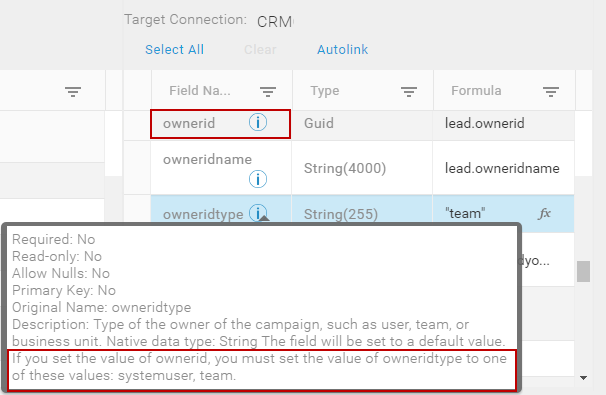Open the fx formula editor for "team"
The image size is (606, 395).
[x=544, y=213]
